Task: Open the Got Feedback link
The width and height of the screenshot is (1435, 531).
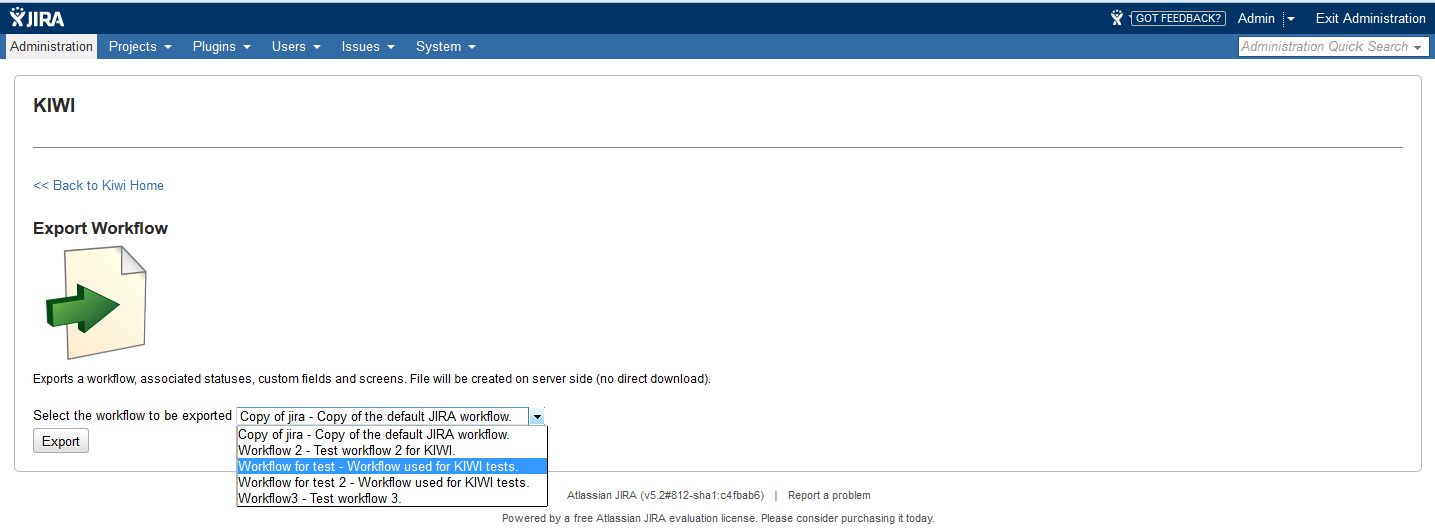Action: click(1178, 18)
